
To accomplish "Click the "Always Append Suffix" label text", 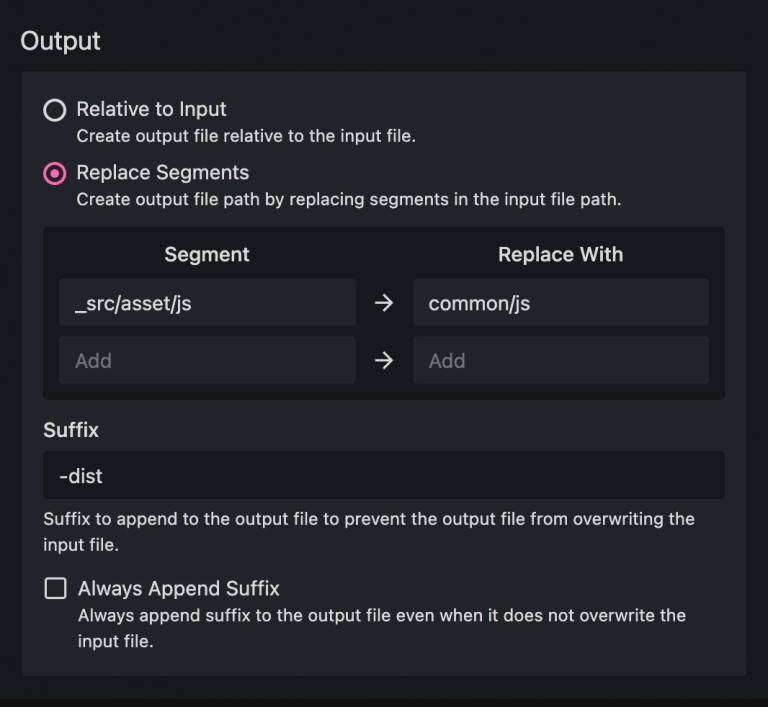I will 179,589.
